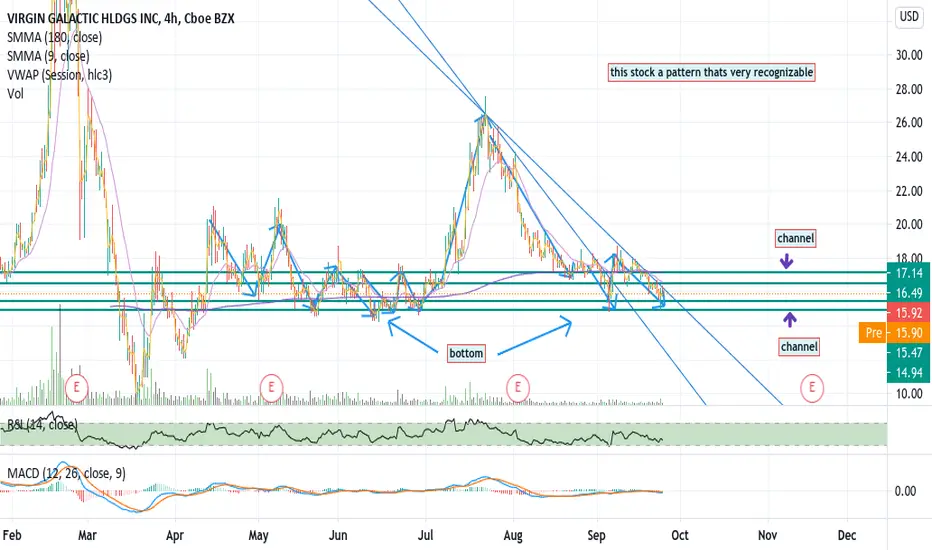932x550 pixels.
Task: Click the Oct label on the time axis
Action: tap(680, 535)
